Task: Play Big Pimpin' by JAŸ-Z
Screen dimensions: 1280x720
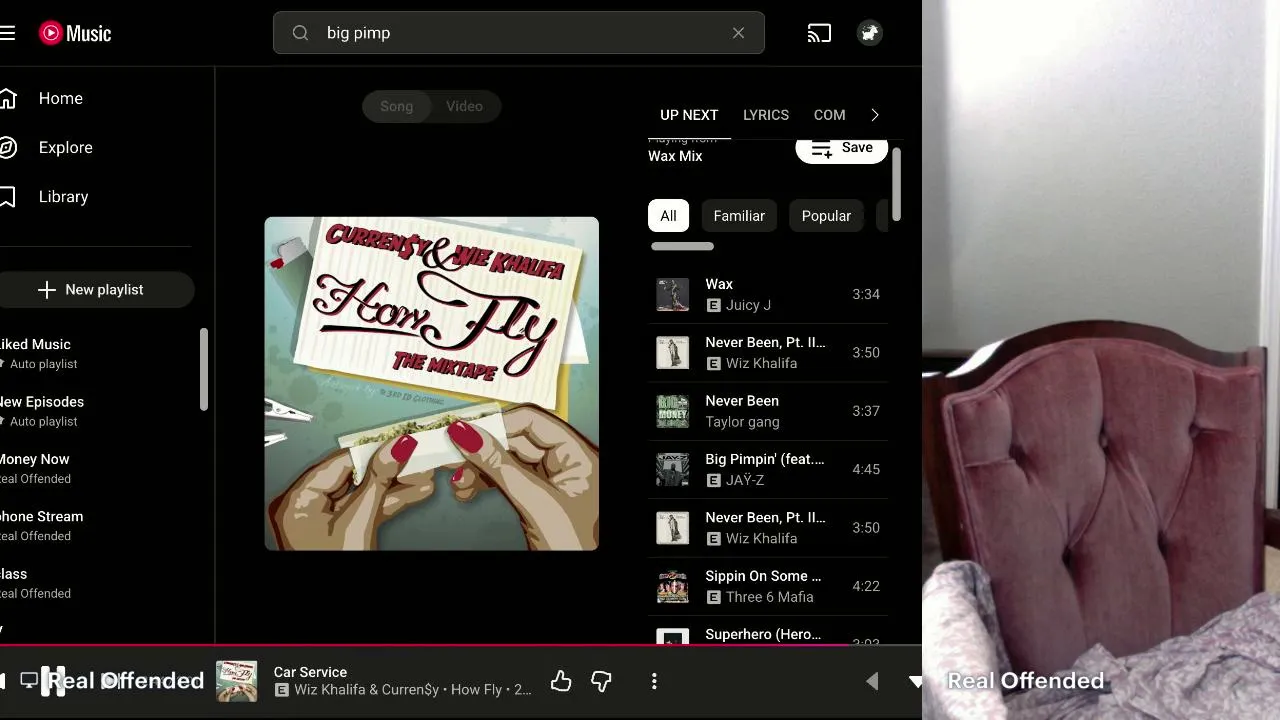Action: pos(768,469)
